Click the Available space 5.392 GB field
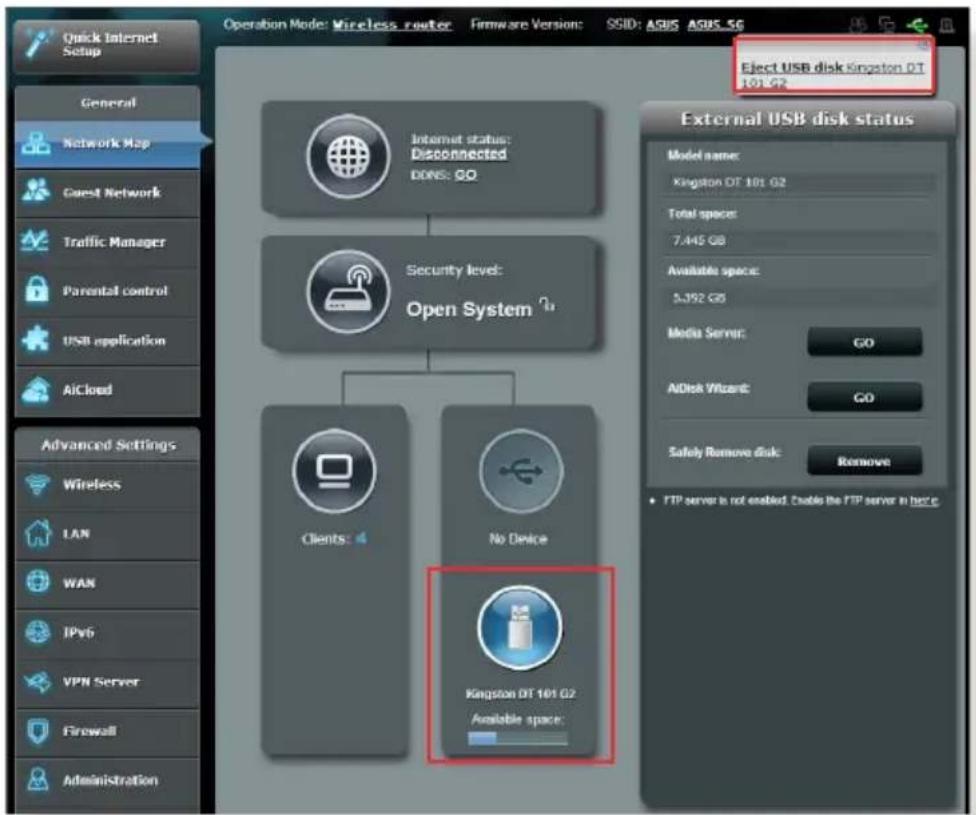The height and width of the screenshot is (815, 976). coord(799,298)
